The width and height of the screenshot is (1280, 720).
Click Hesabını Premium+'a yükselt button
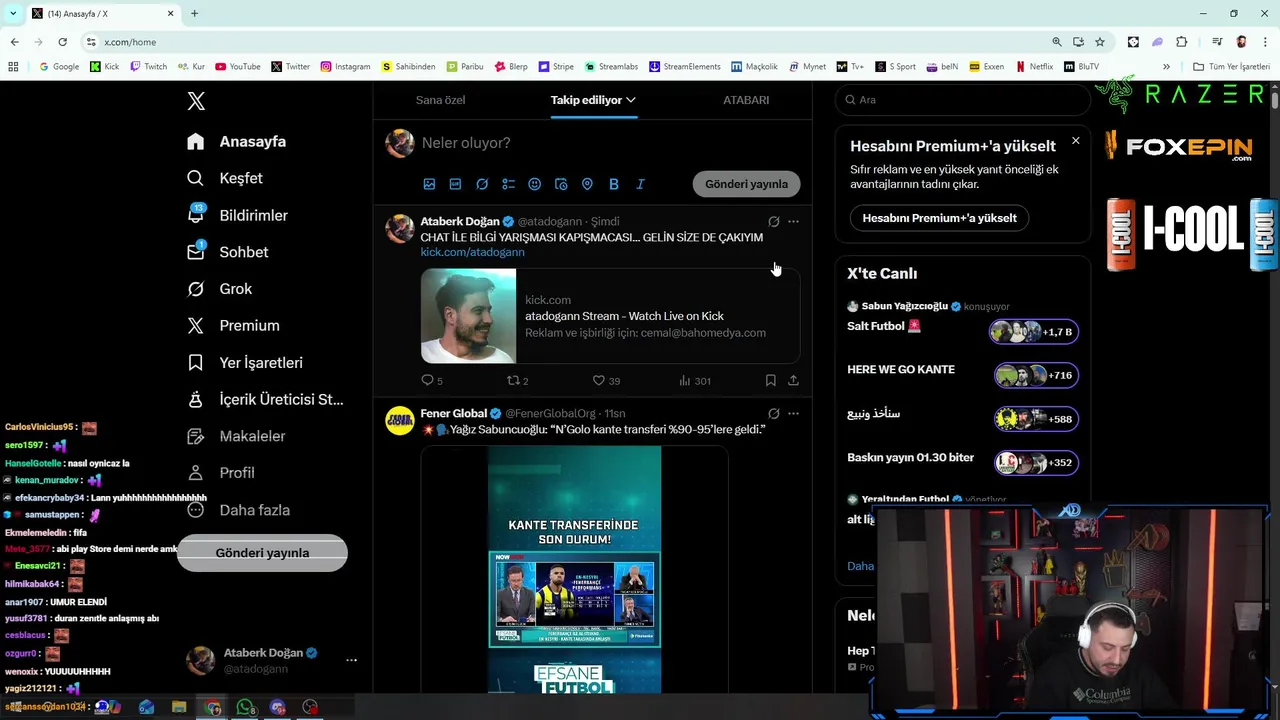point(939,218)
